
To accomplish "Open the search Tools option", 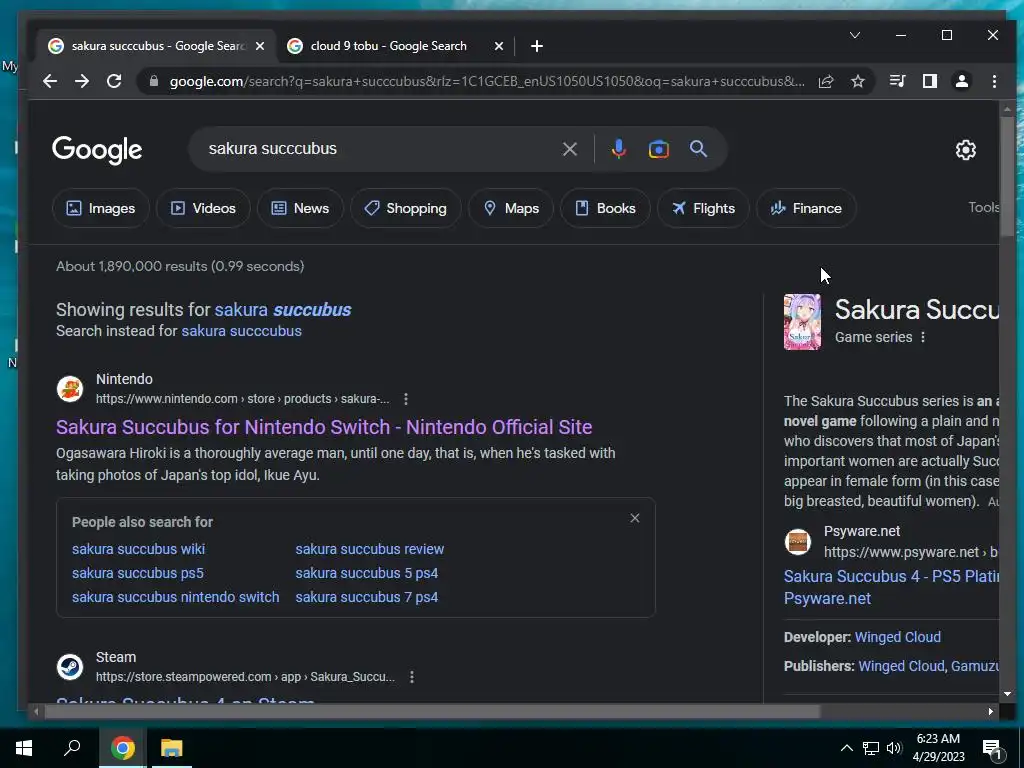I will [984, 207].
